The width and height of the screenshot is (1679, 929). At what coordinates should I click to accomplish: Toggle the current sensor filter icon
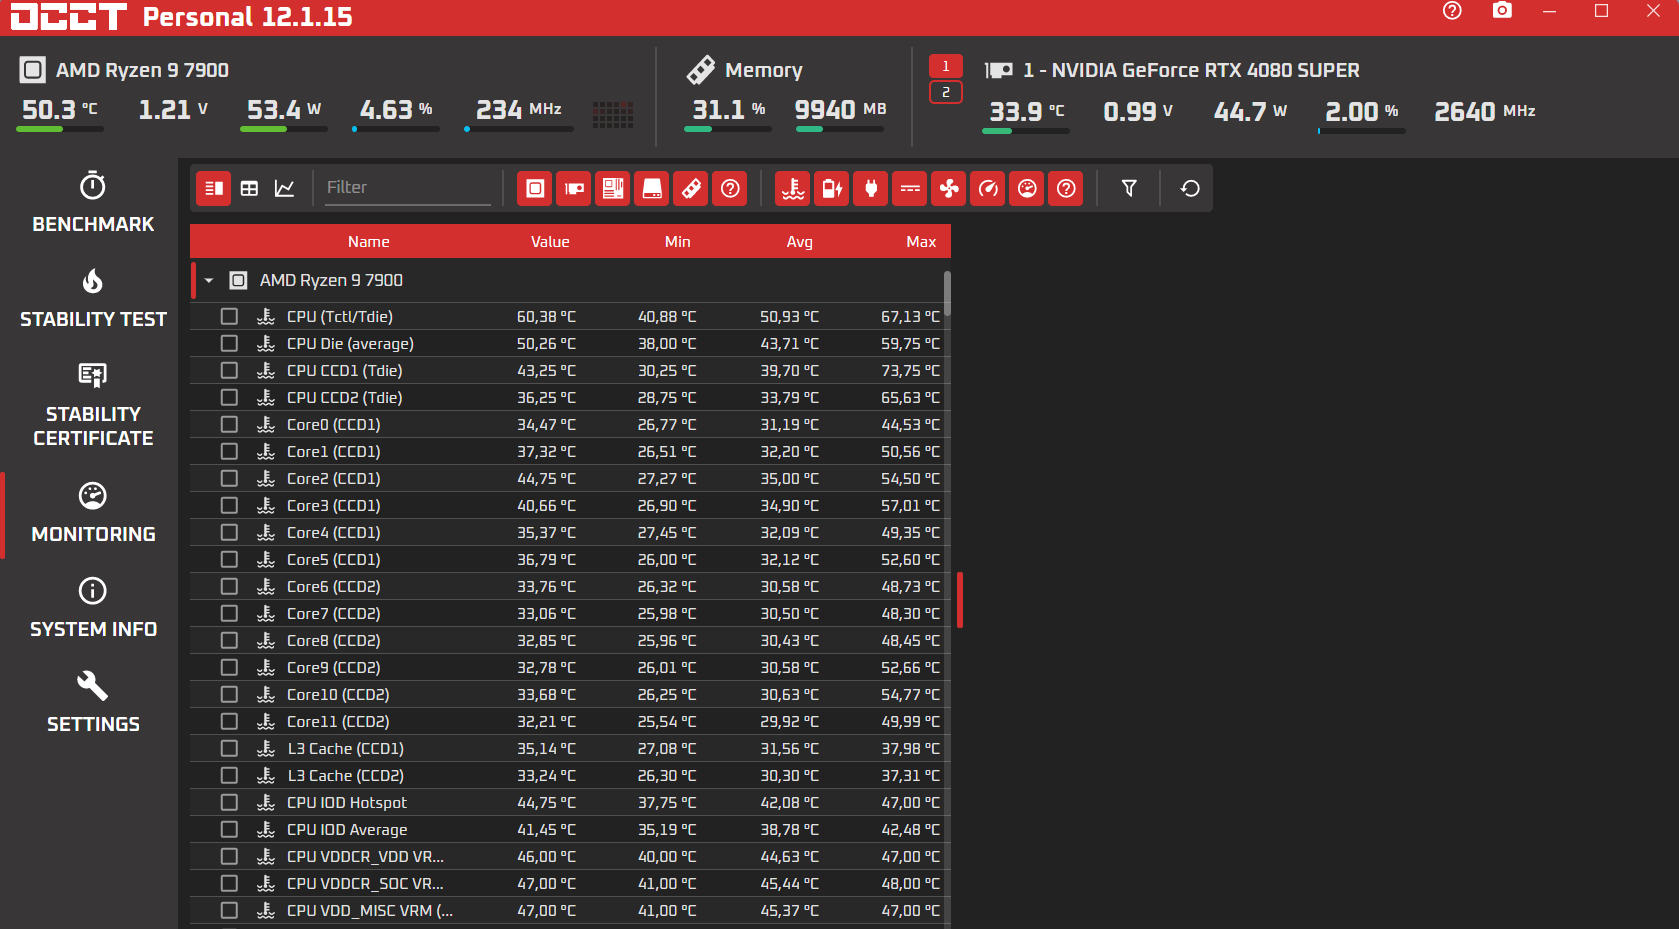[x=910, y=188]
